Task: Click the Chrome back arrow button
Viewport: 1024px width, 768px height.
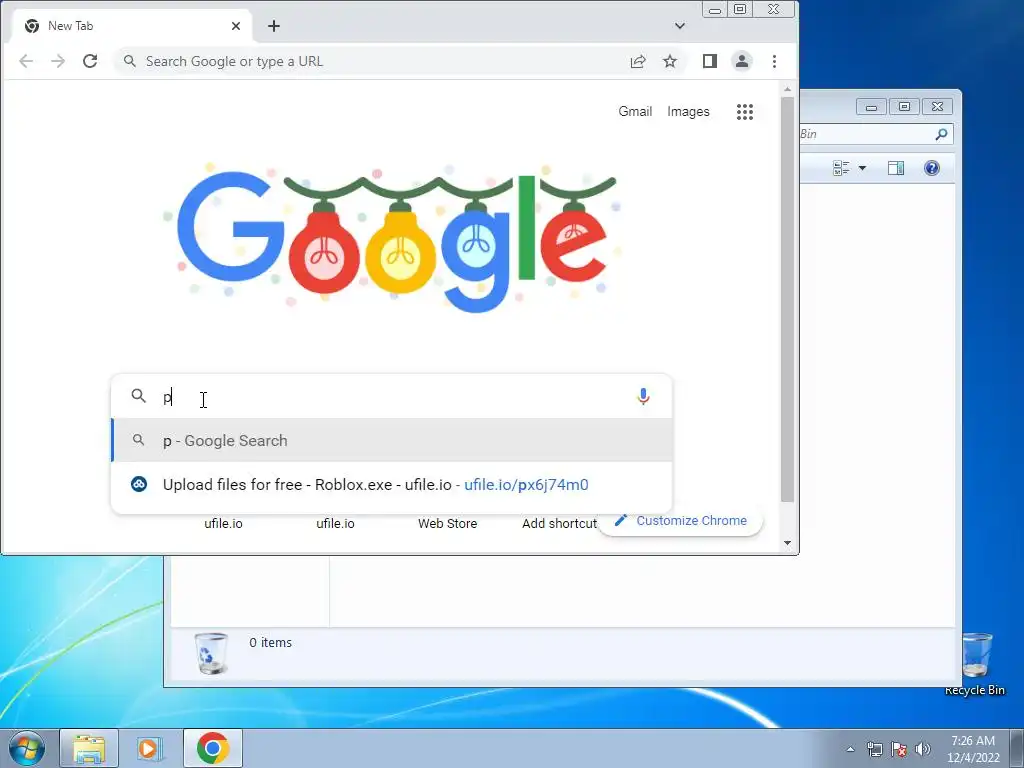Action: (26, 61)
